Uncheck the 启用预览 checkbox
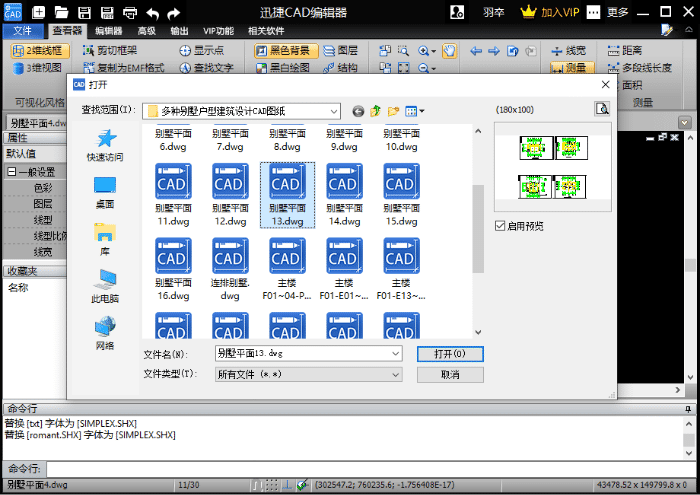This screenshot has height=495, width=700. click(500, 226)
